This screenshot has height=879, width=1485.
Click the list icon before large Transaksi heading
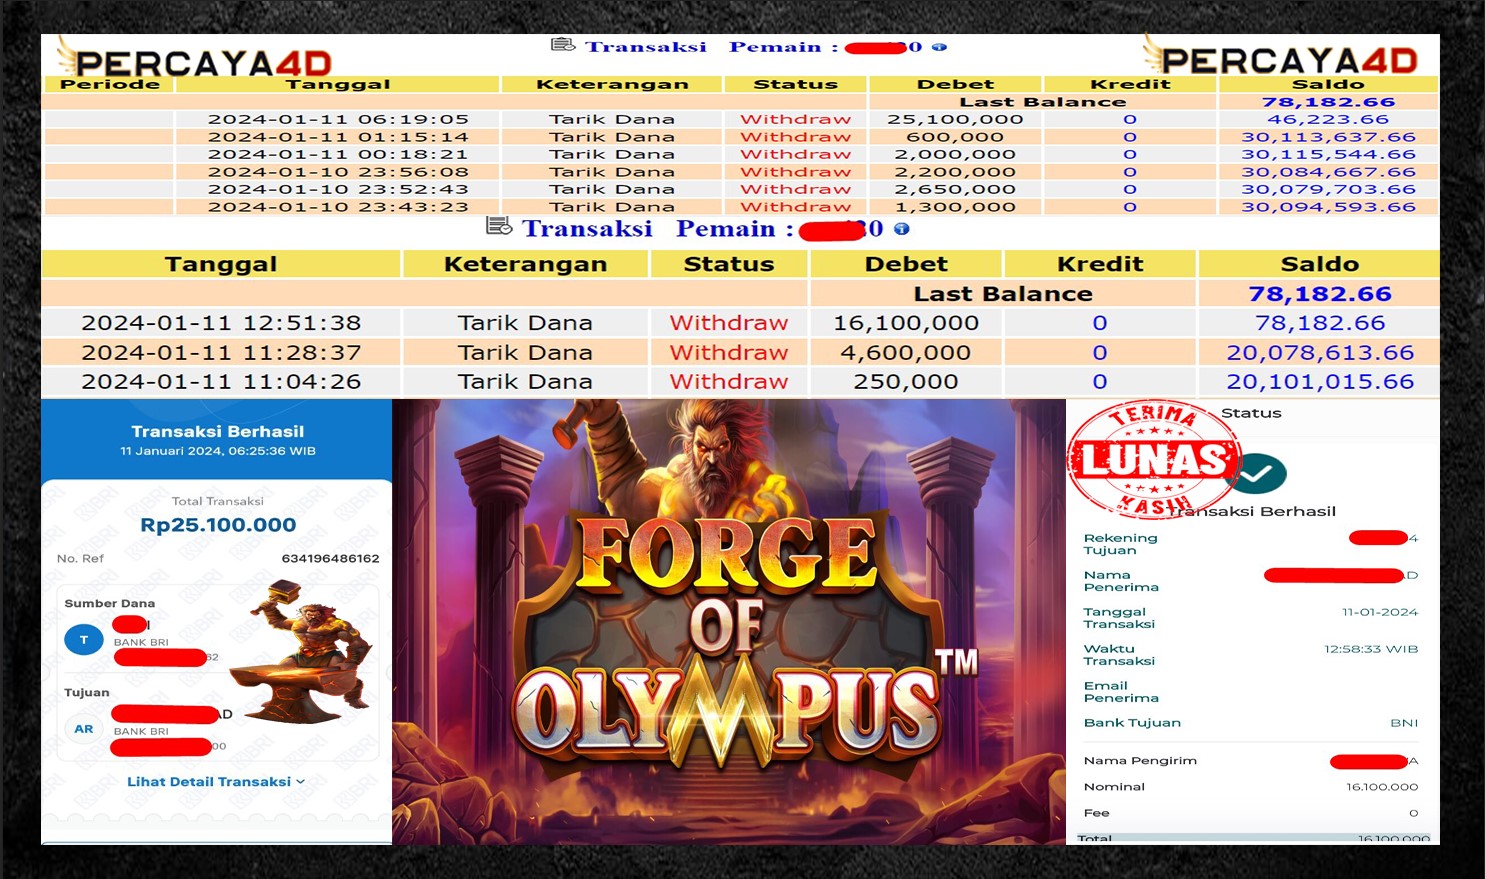[x=499, y=227]
